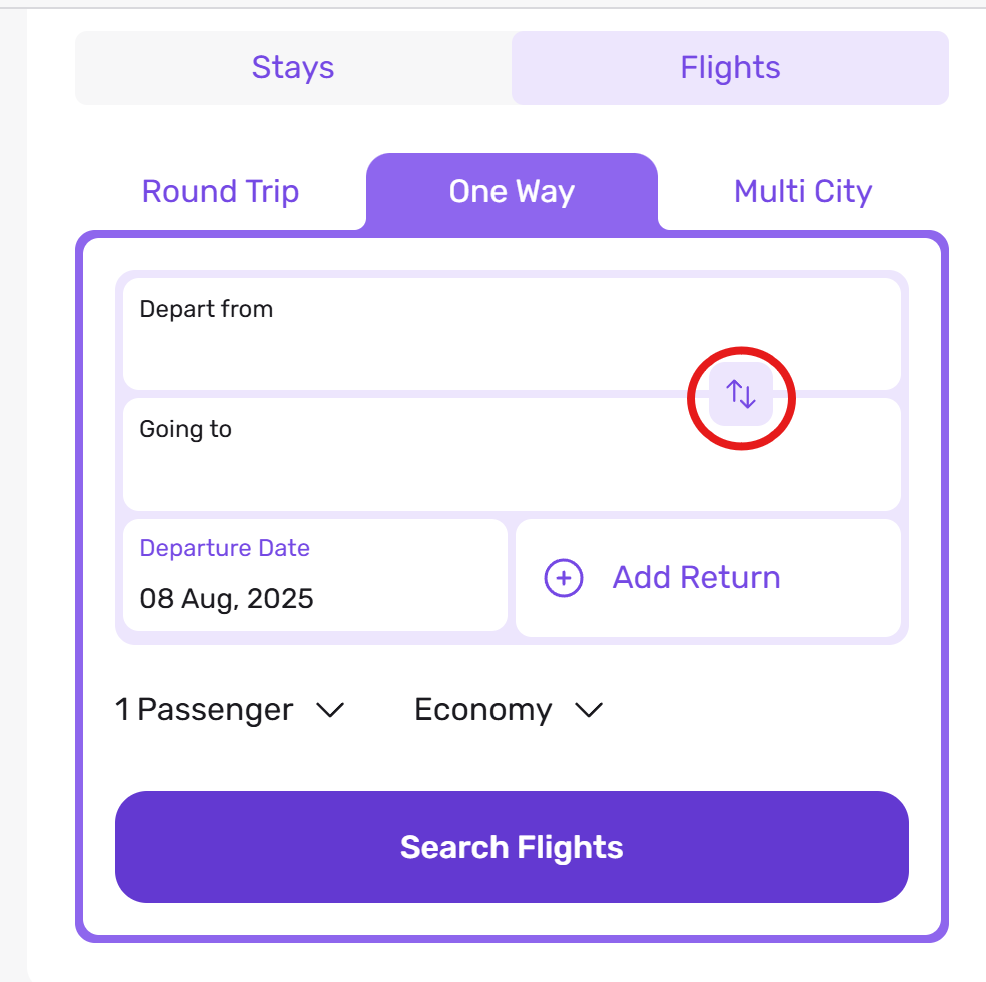Swap departure and destination with arrows icon
This screenshot has width=986, height=982.
[741, 394]
